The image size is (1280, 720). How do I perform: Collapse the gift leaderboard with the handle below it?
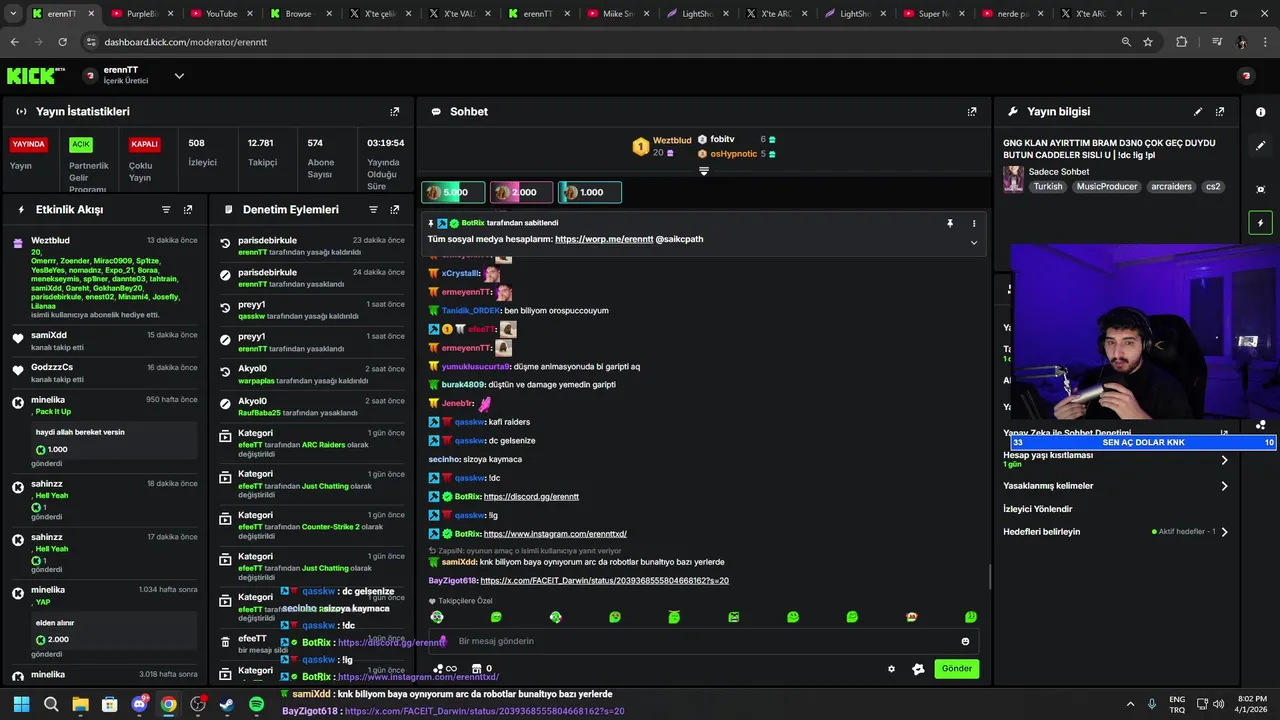(x=704, y=171)
